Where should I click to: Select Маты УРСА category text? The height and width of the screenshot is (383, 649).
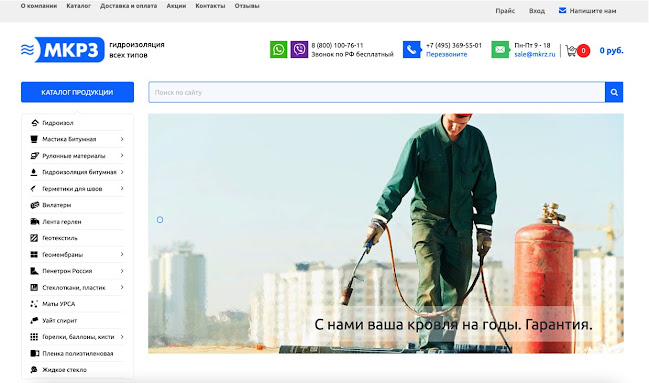coord(59,304)
